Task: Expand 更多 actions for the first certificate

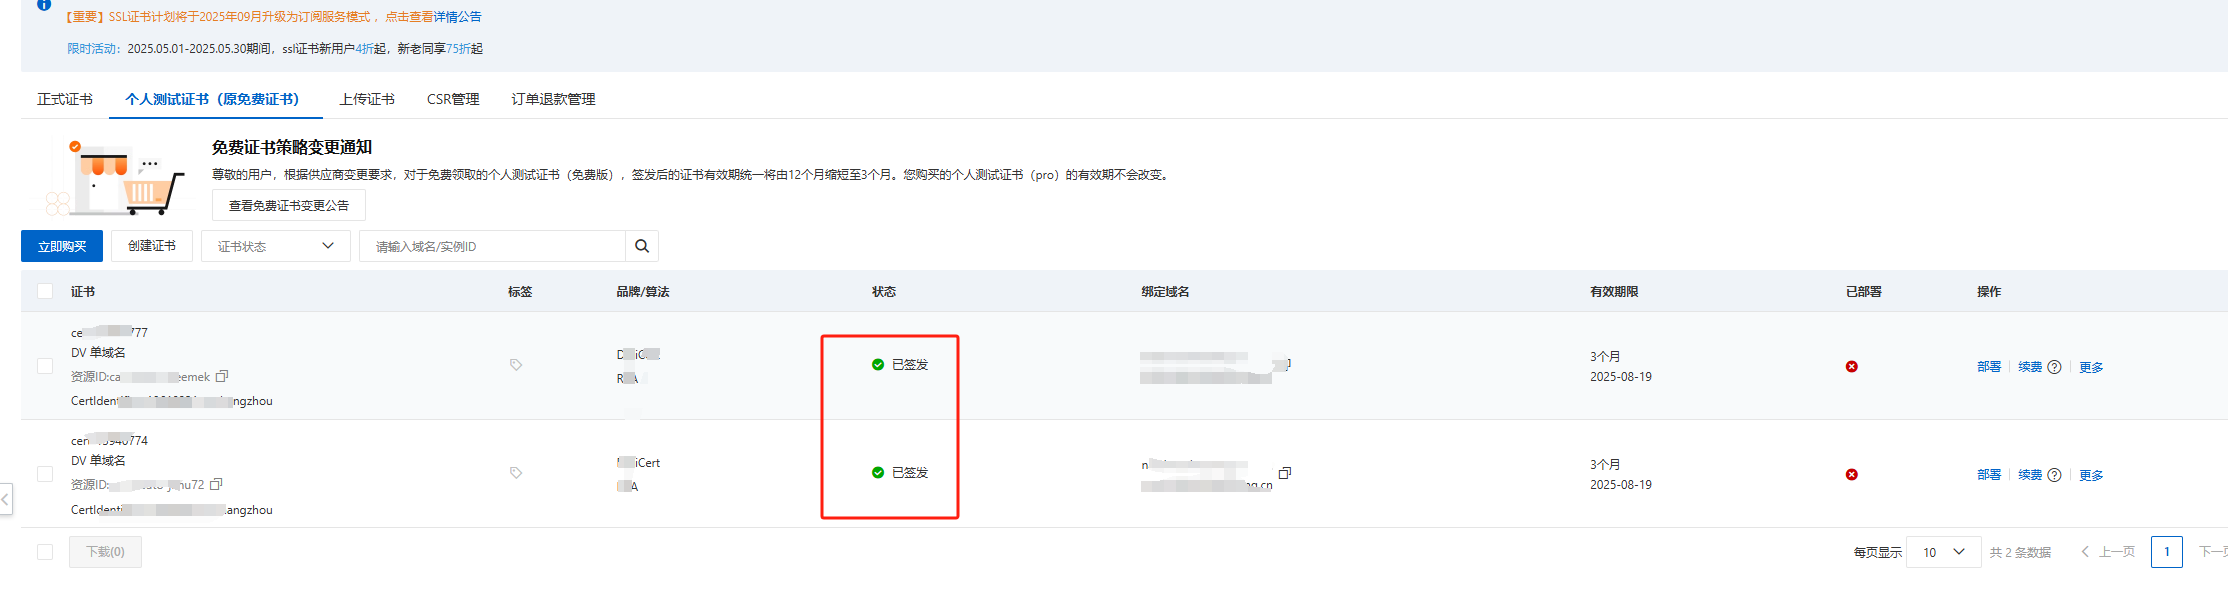Action: [x=2091, y=367]
